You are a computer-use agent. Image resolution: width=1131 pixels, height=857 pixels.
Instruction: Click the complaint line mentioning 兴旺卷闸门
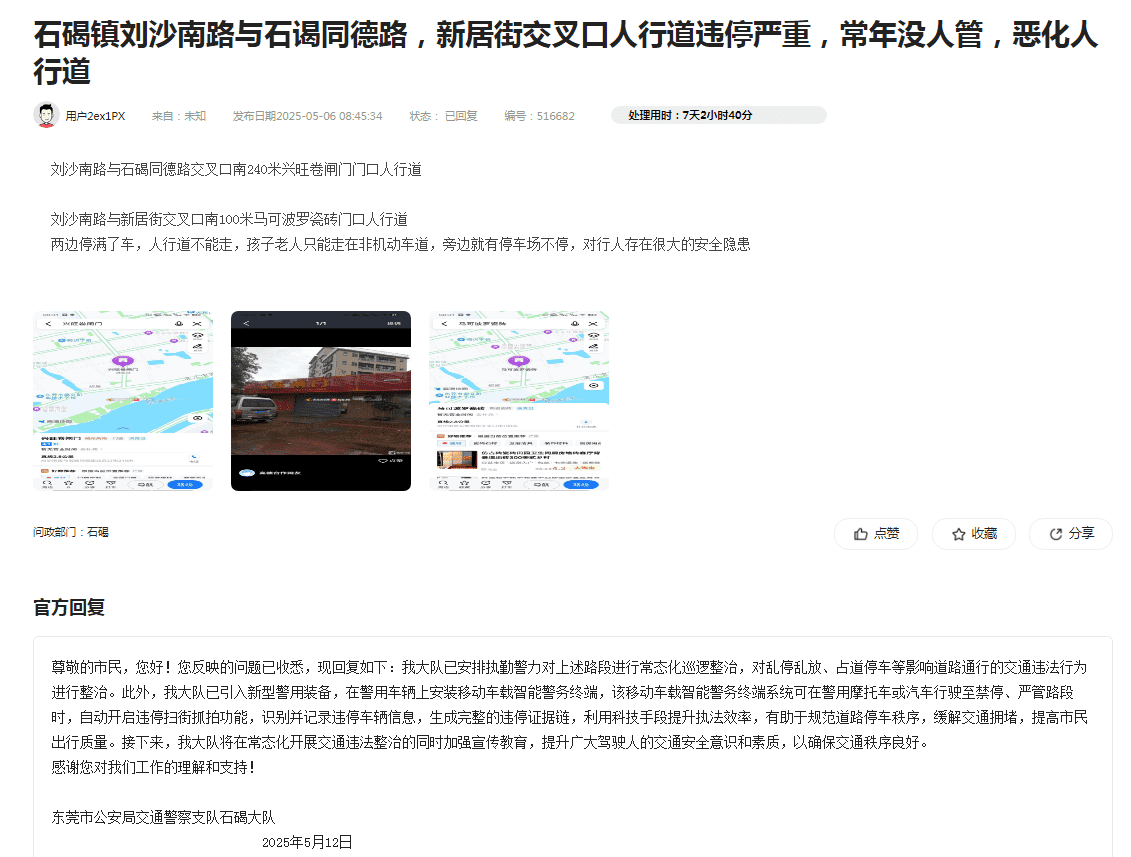tap(236, 170)
